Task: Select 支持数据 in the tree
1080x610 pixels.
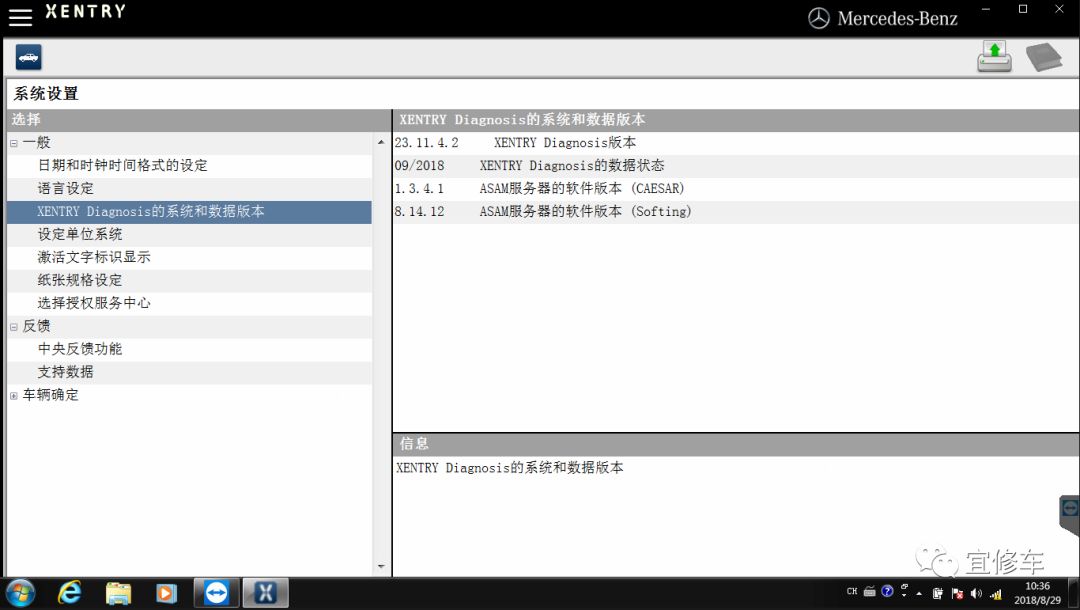Action: point(65,372)
